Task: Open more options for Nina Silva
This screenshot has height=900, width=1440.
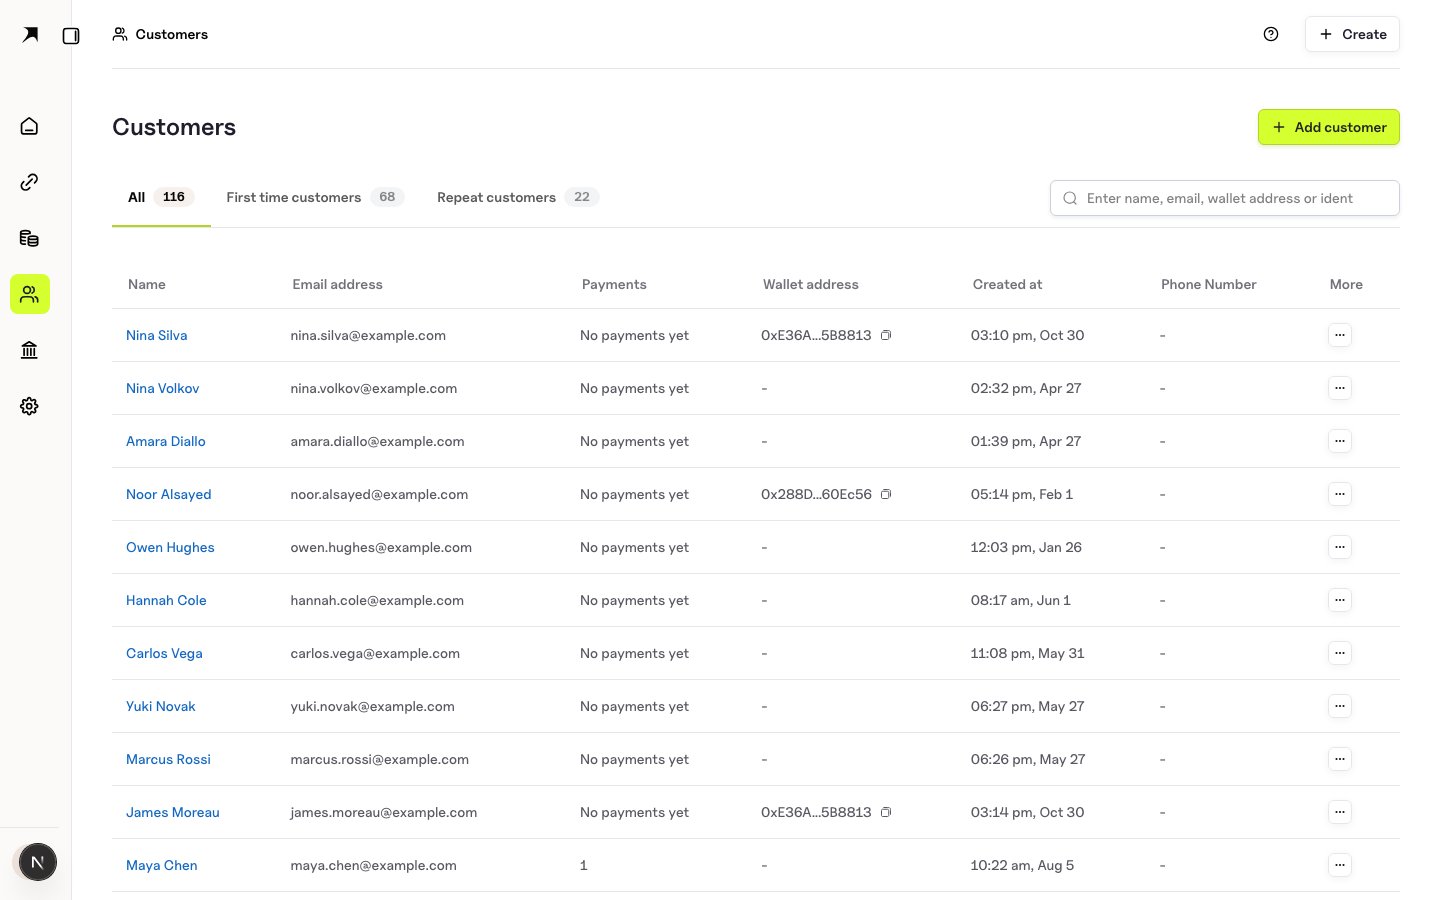Action: tap(1340, 335)
